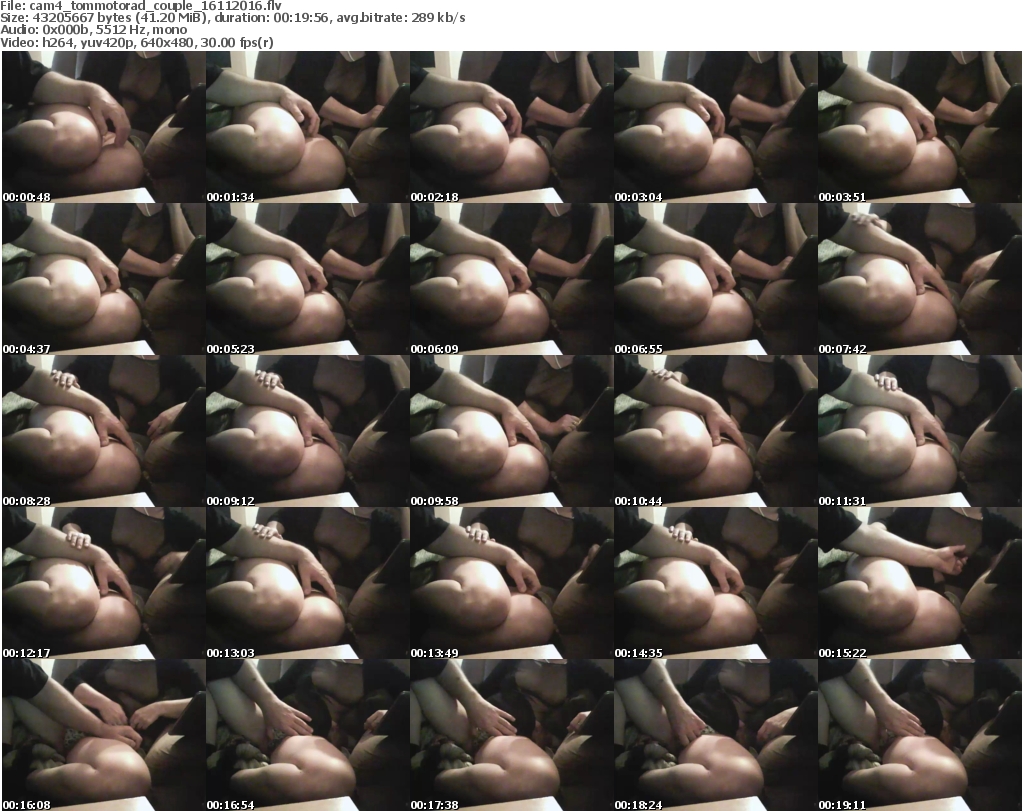Pick the thumbnail stamped 00:15:22
Viewport: 1024px width, 811px height.
(920, 583)
